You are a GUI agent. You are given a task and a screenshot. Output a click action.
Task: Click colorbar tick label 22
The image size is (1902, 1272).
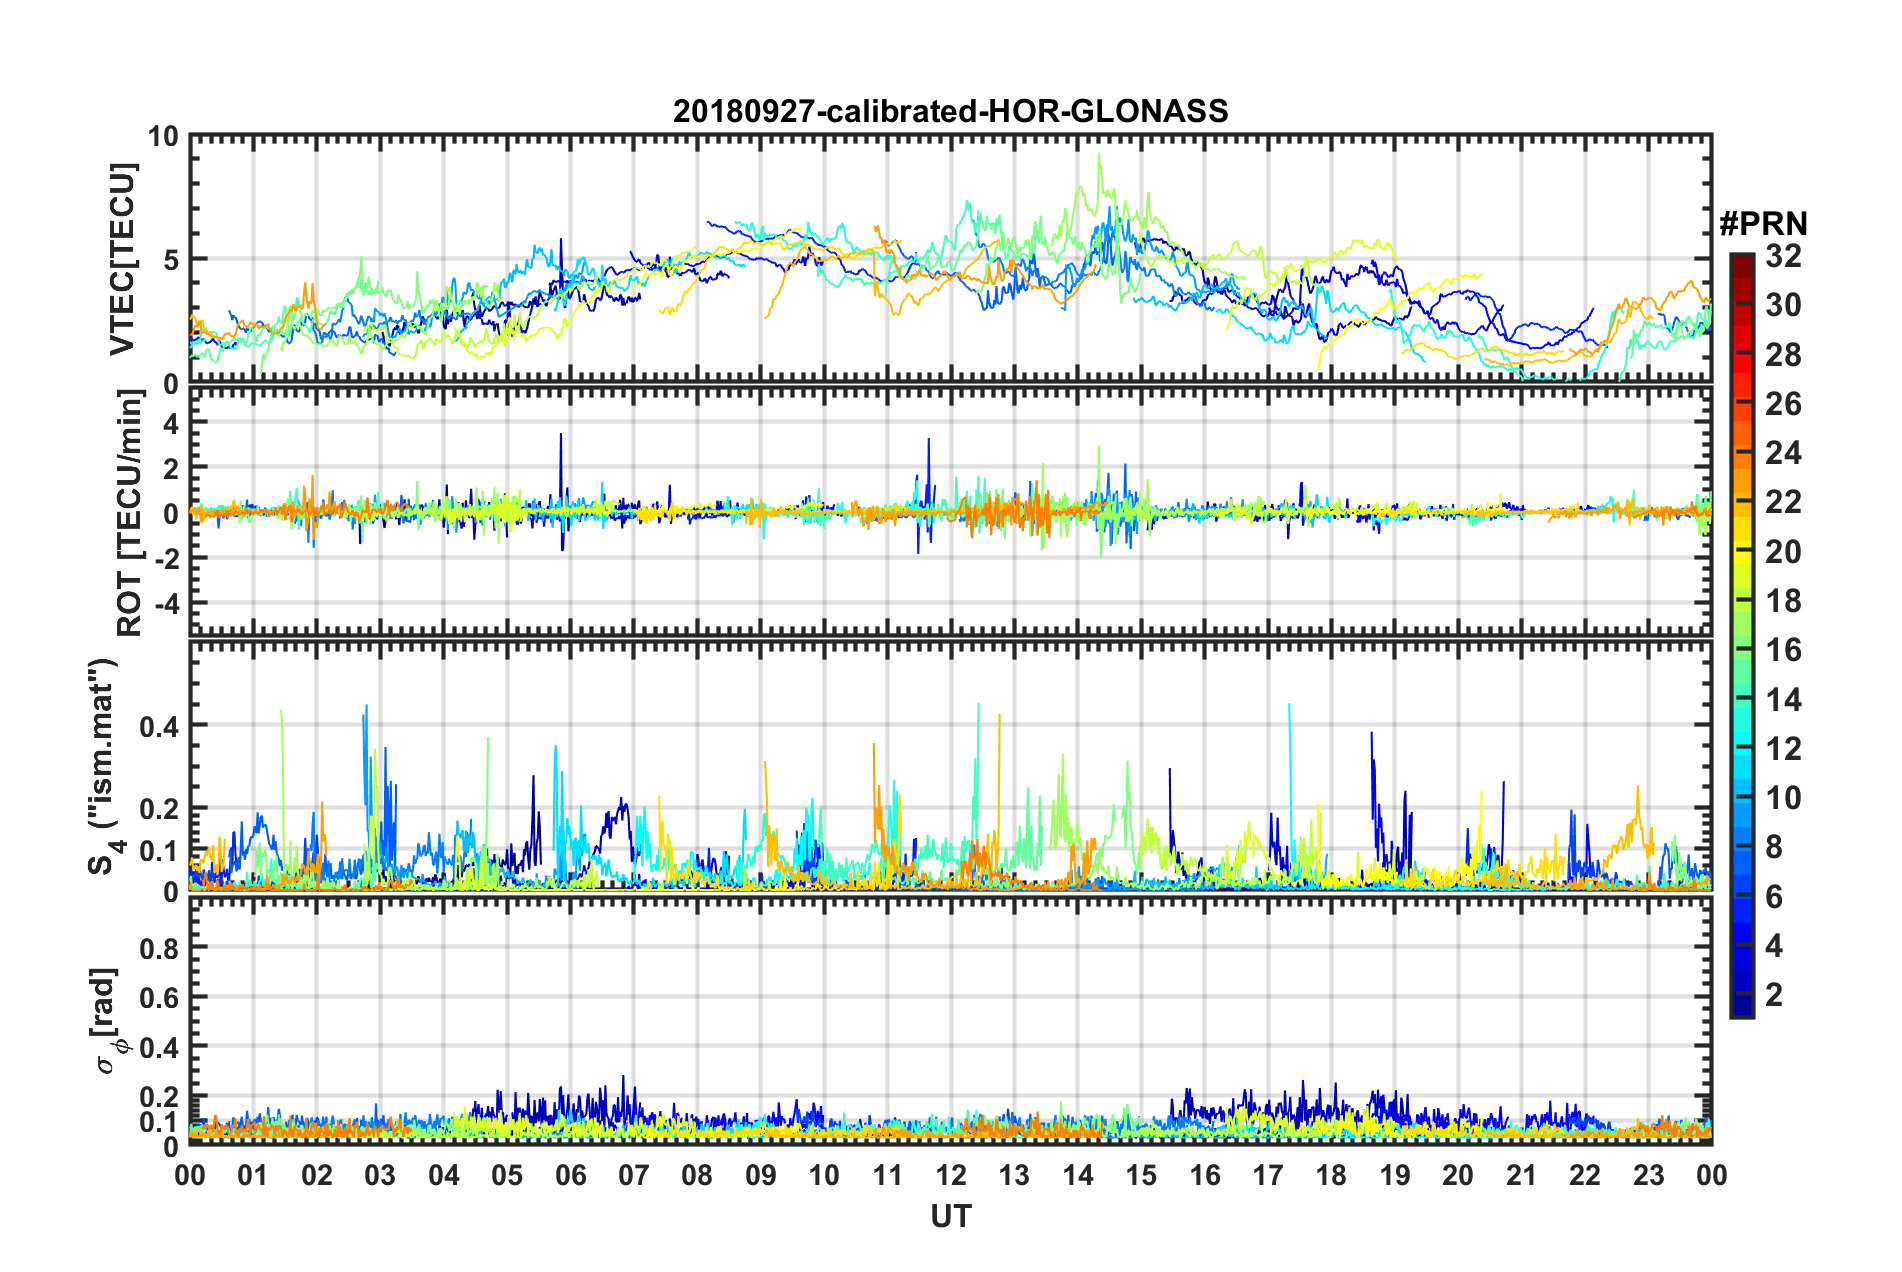pyautogui.click(x=1783, y=502)
